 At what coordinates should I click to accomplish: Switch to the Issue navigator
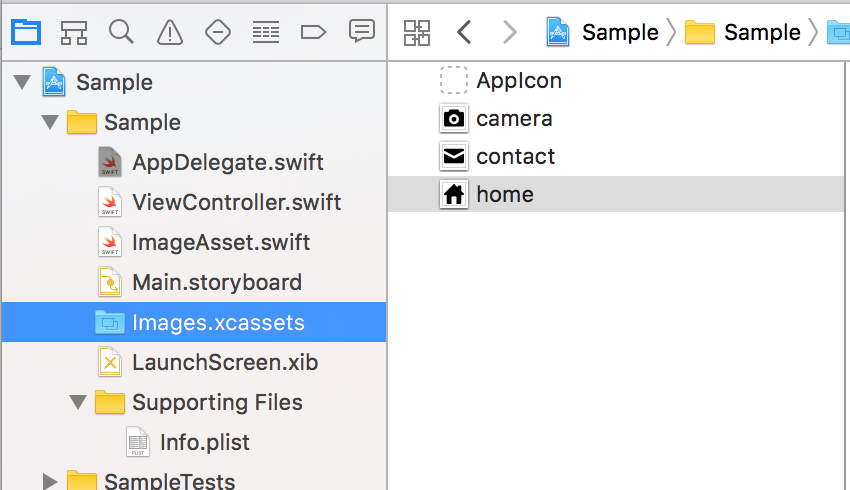point(170,32)
